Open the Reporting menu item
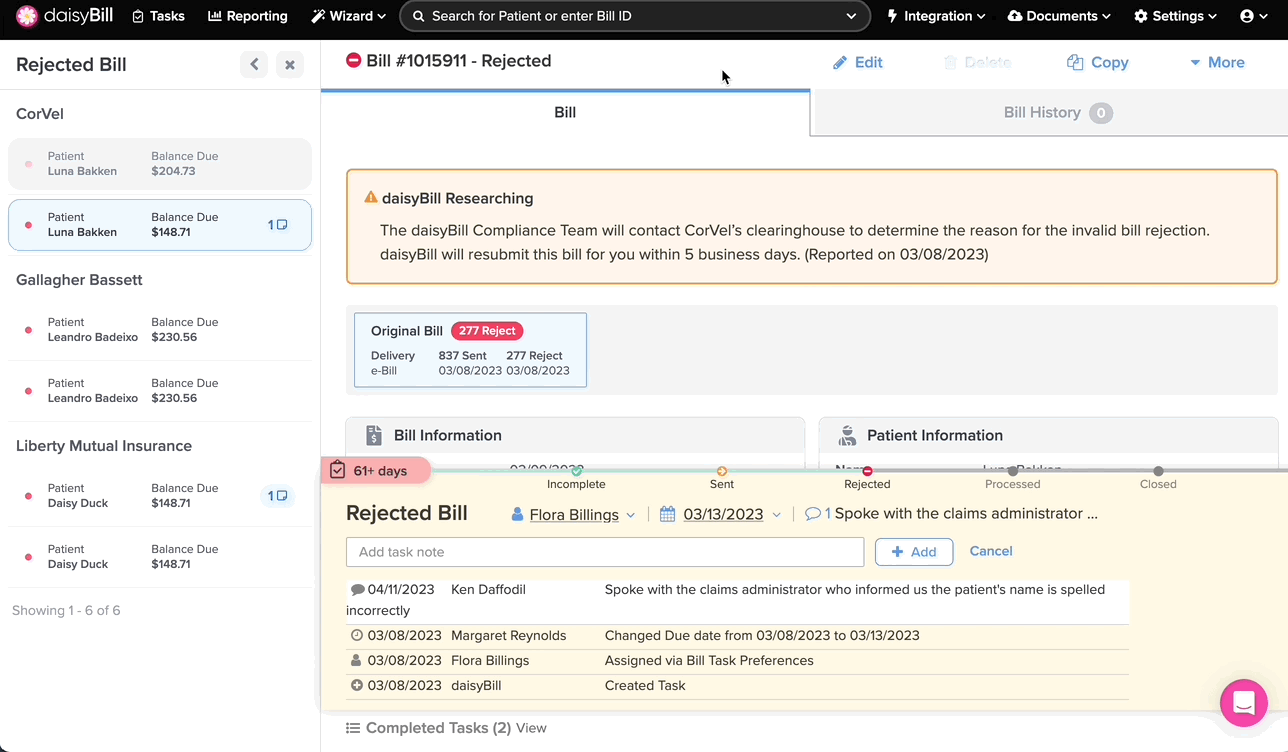The image size is (1288, 752). click(247, 16)
